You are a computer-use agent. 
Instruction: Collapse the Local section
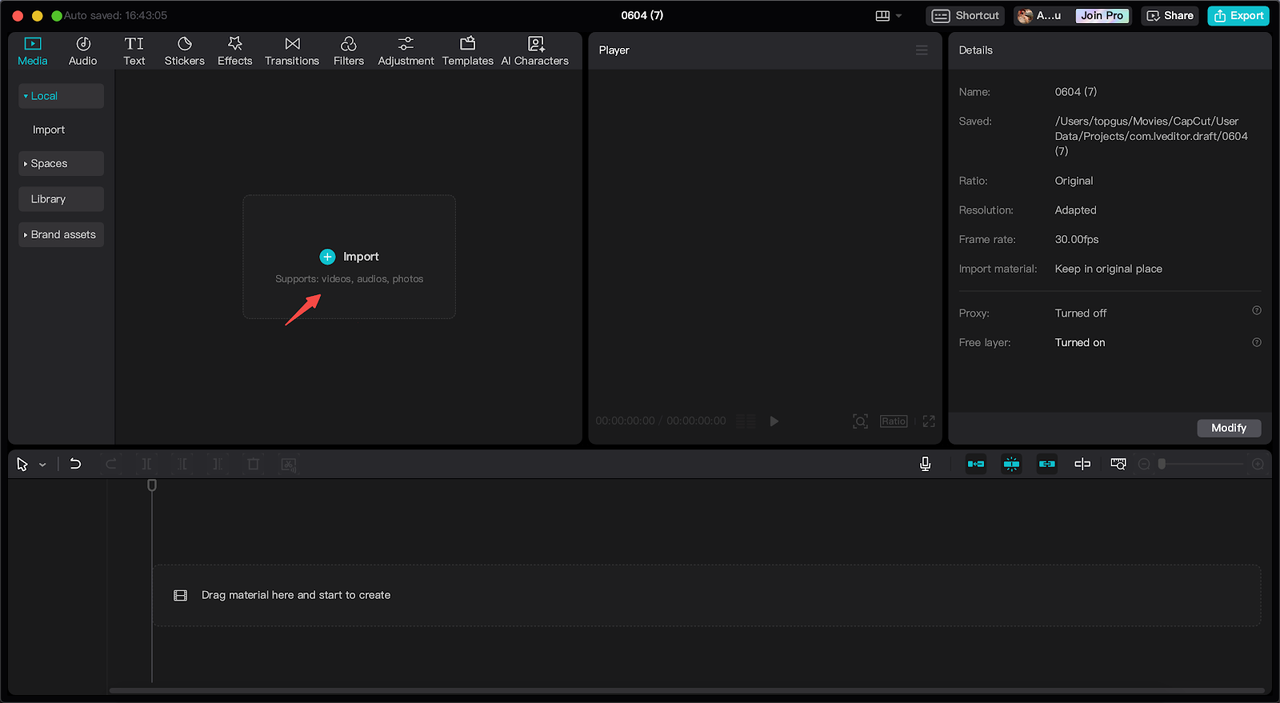(61, 96)
